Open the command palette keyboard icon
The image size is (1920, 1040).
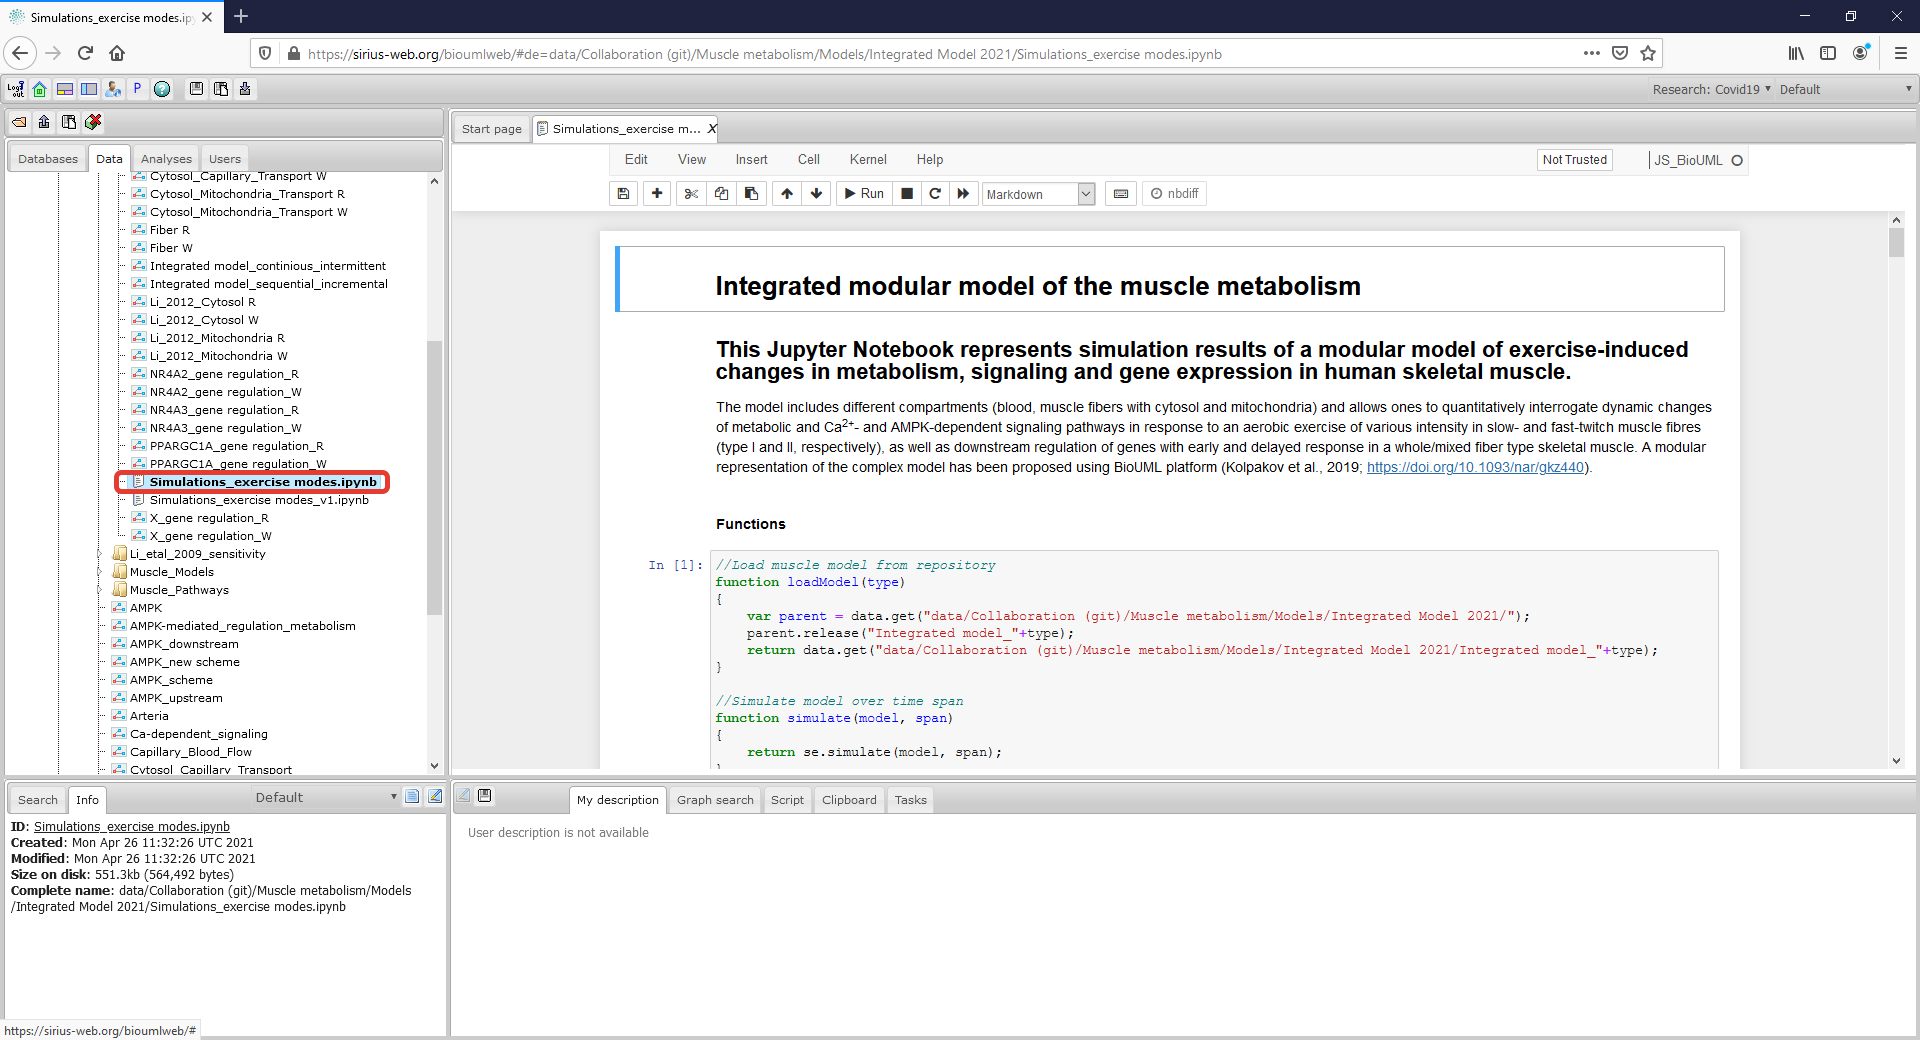pos(1121,194)
